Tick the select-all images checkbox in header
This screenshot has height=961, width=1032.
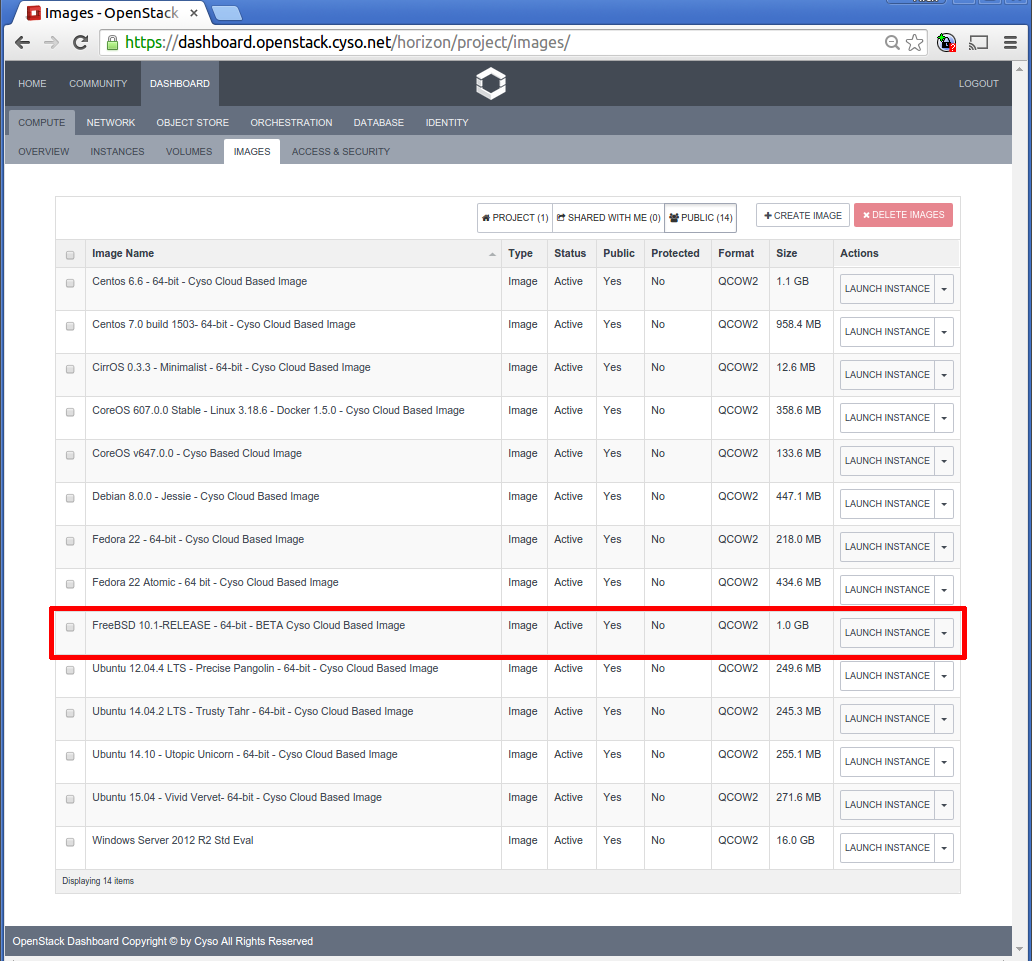pos(70,255)
